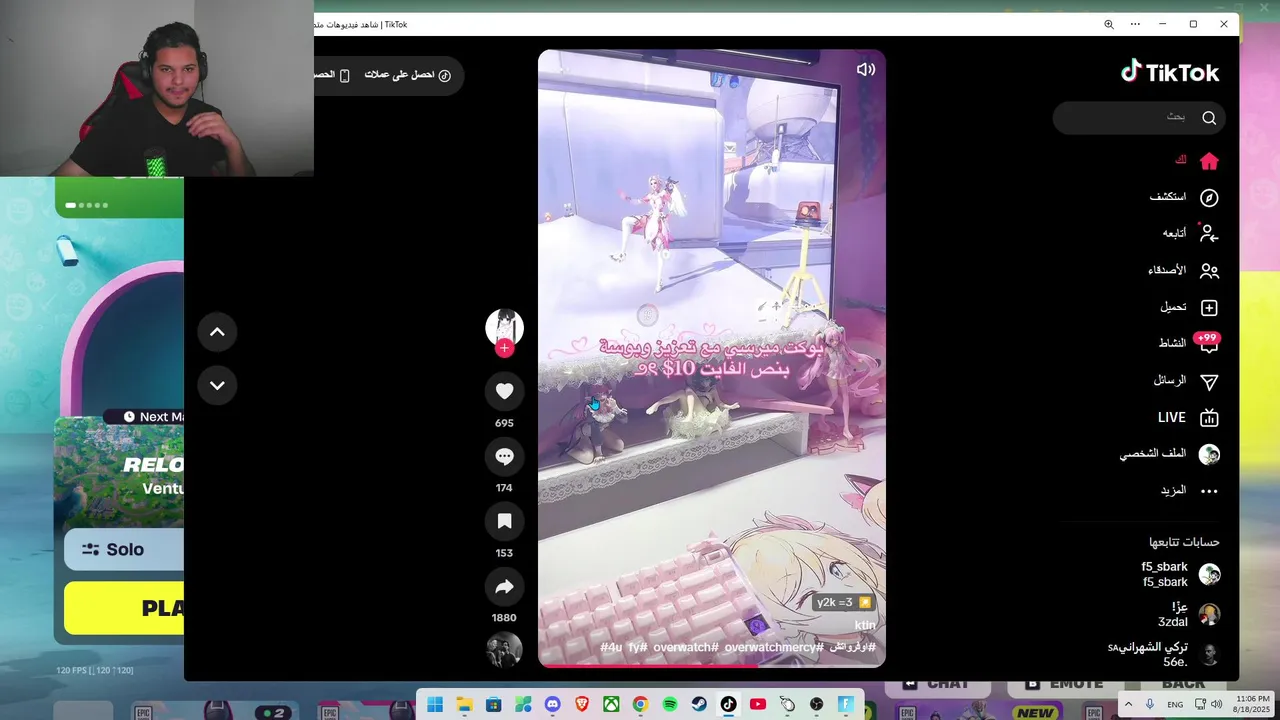This screenshot has height=720, width=1280.
Task: Open the volume and network tray flyout
Action: click(1210, 704)
